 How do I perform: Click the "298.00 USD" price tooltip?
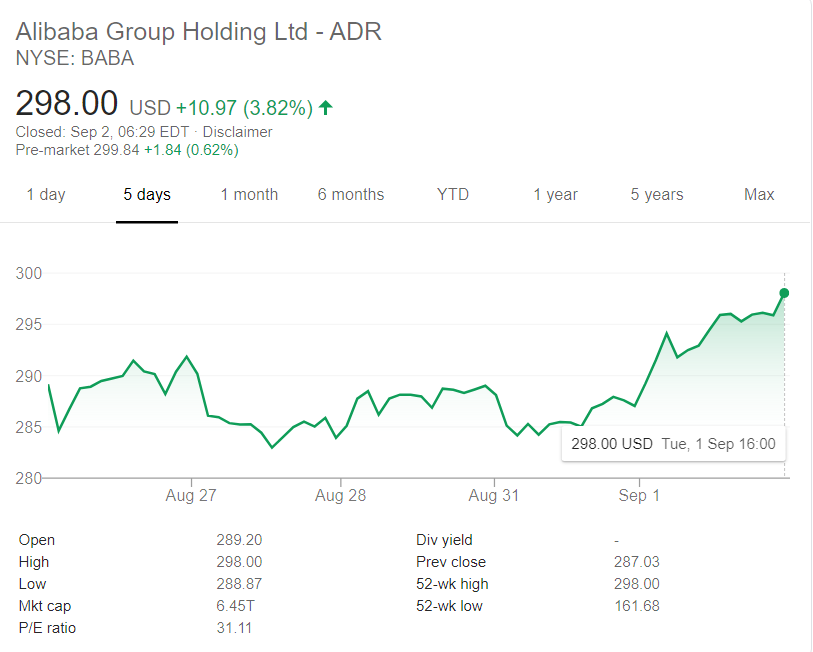[x=672, y=443]
